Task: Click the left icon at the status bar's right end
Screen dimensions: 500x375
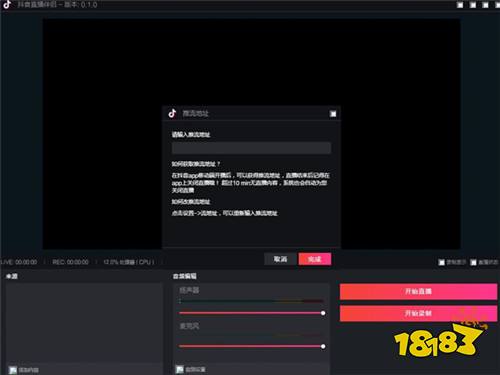Action: [441, 262]
